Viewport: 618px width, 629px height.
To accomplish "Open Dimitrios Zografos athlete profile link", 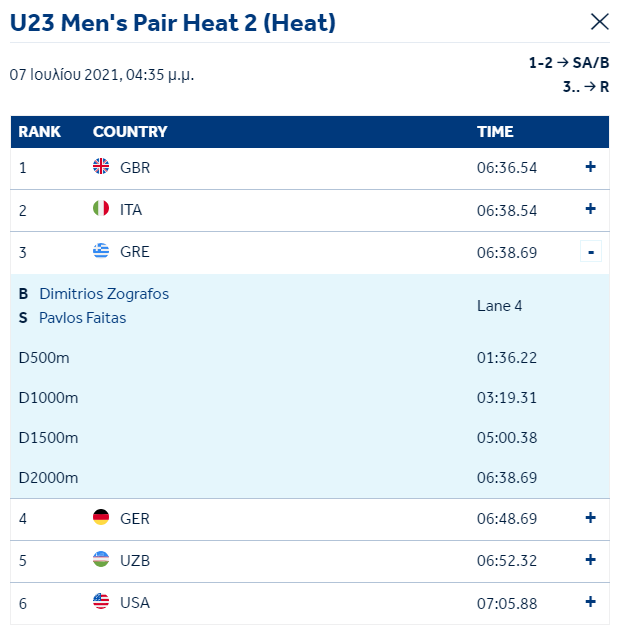I will click(104, 294).
